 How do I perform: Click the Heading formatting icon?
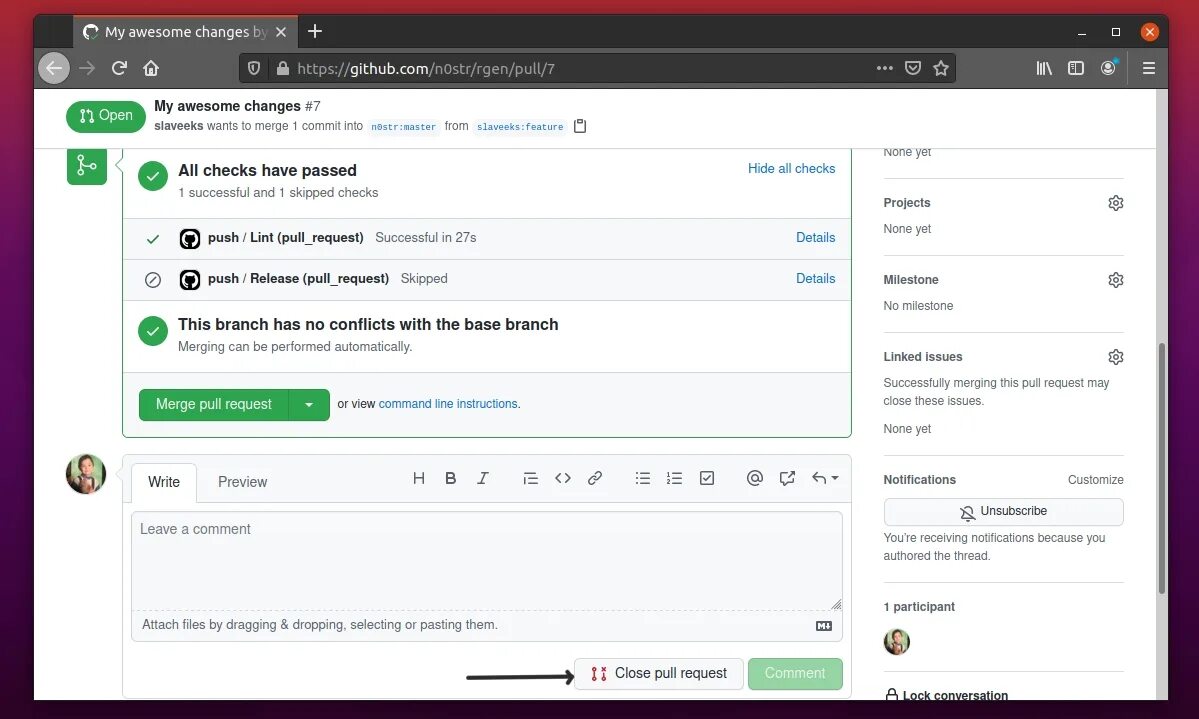click(418, 478)
